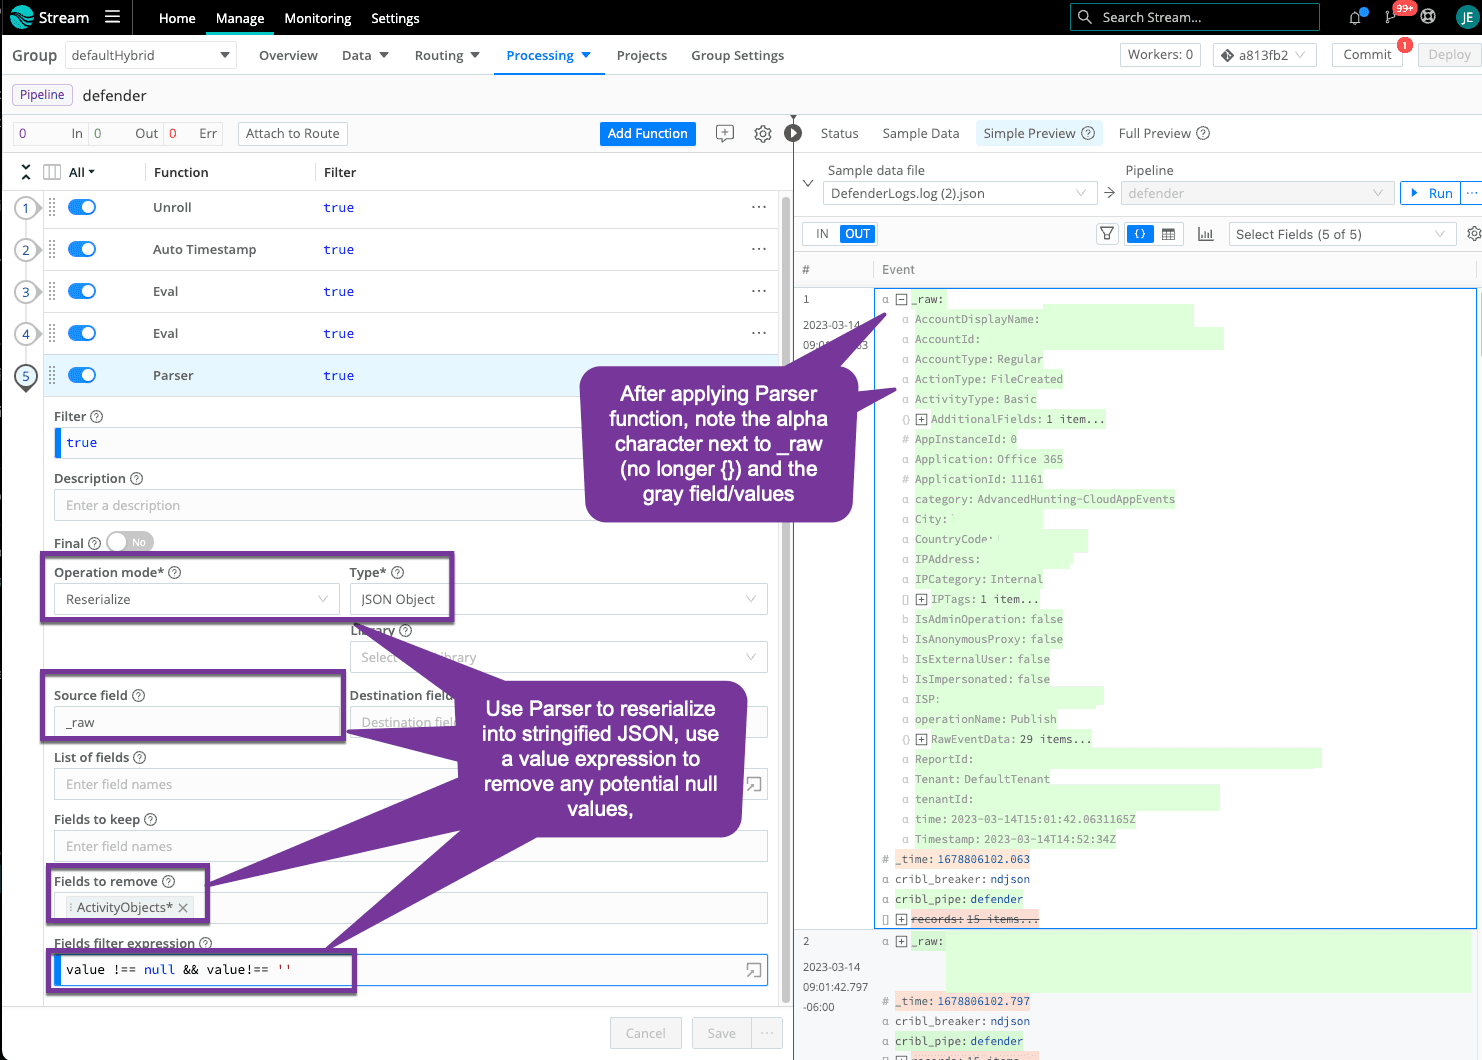
Task: Disable the Unroll function toggle
Action: [82, 208]
